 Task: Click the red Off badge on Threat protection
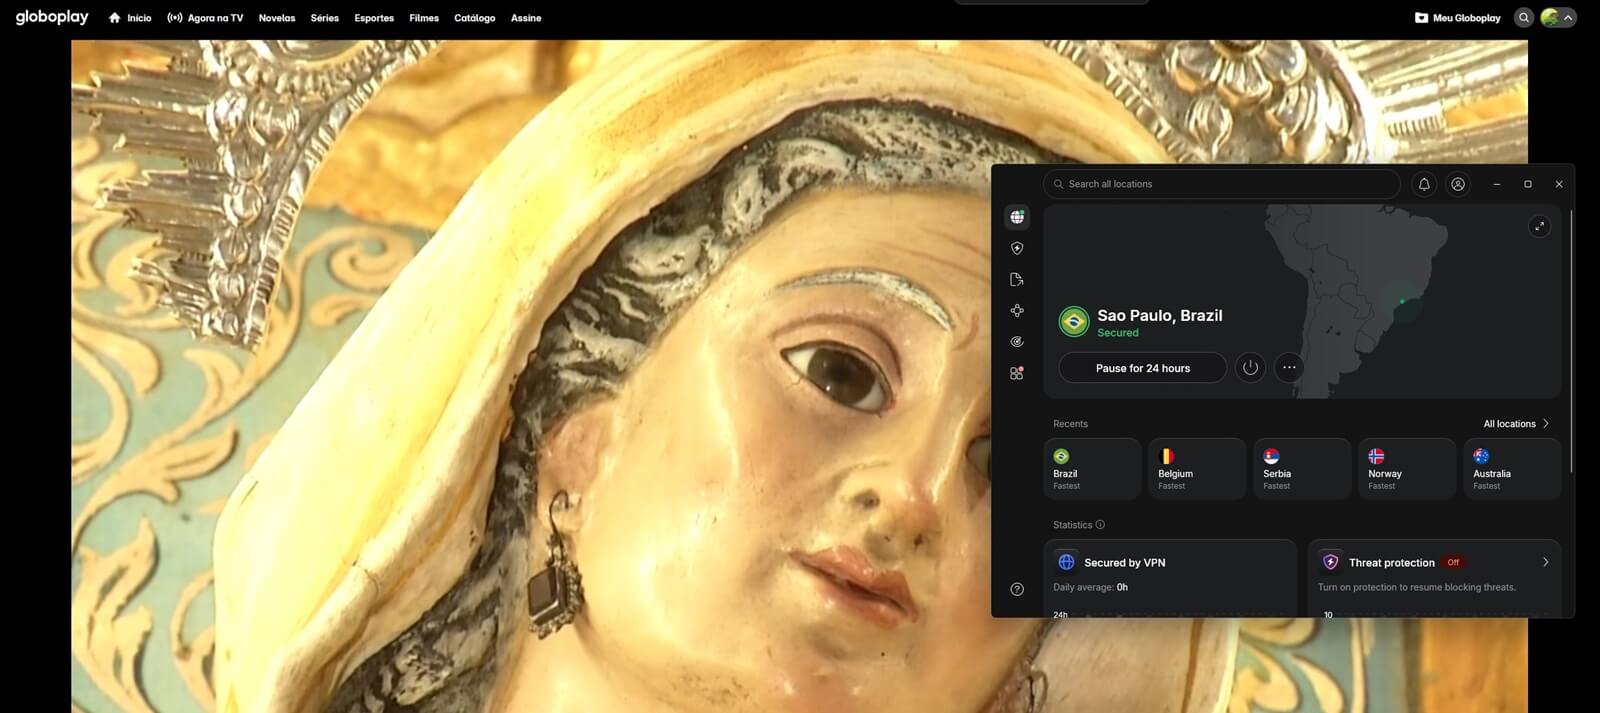click(x=1453, y=562)
